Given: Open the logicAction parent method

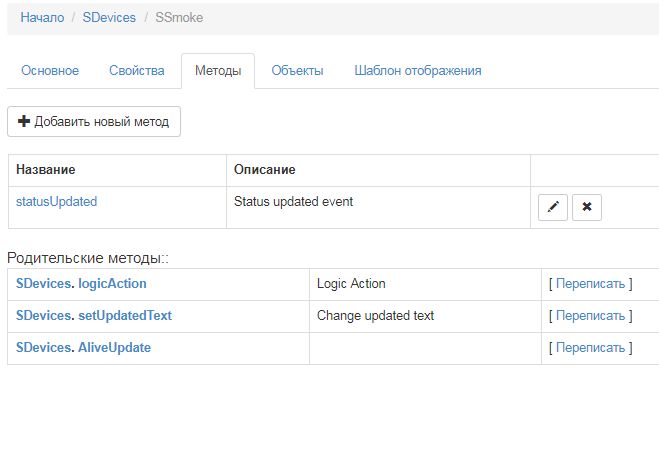Looking at the screenshot, I should pos(112,283).
